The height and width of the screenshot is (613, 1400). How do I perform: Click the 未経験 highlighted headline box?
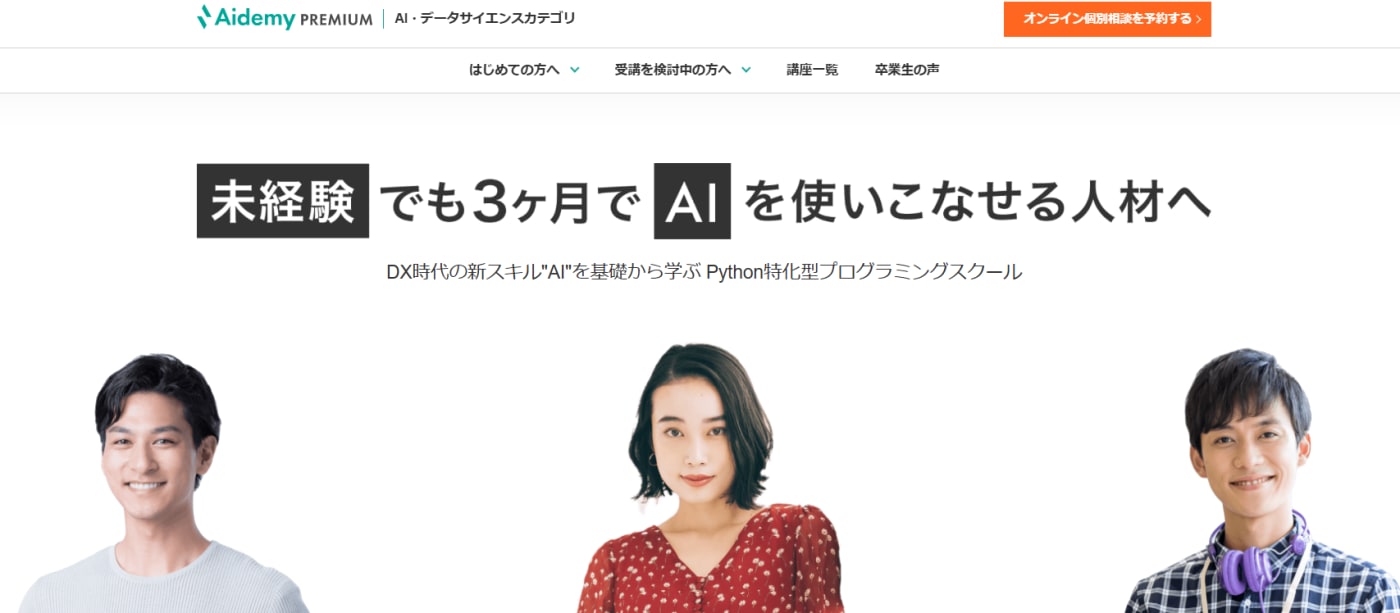pos(283,201)
